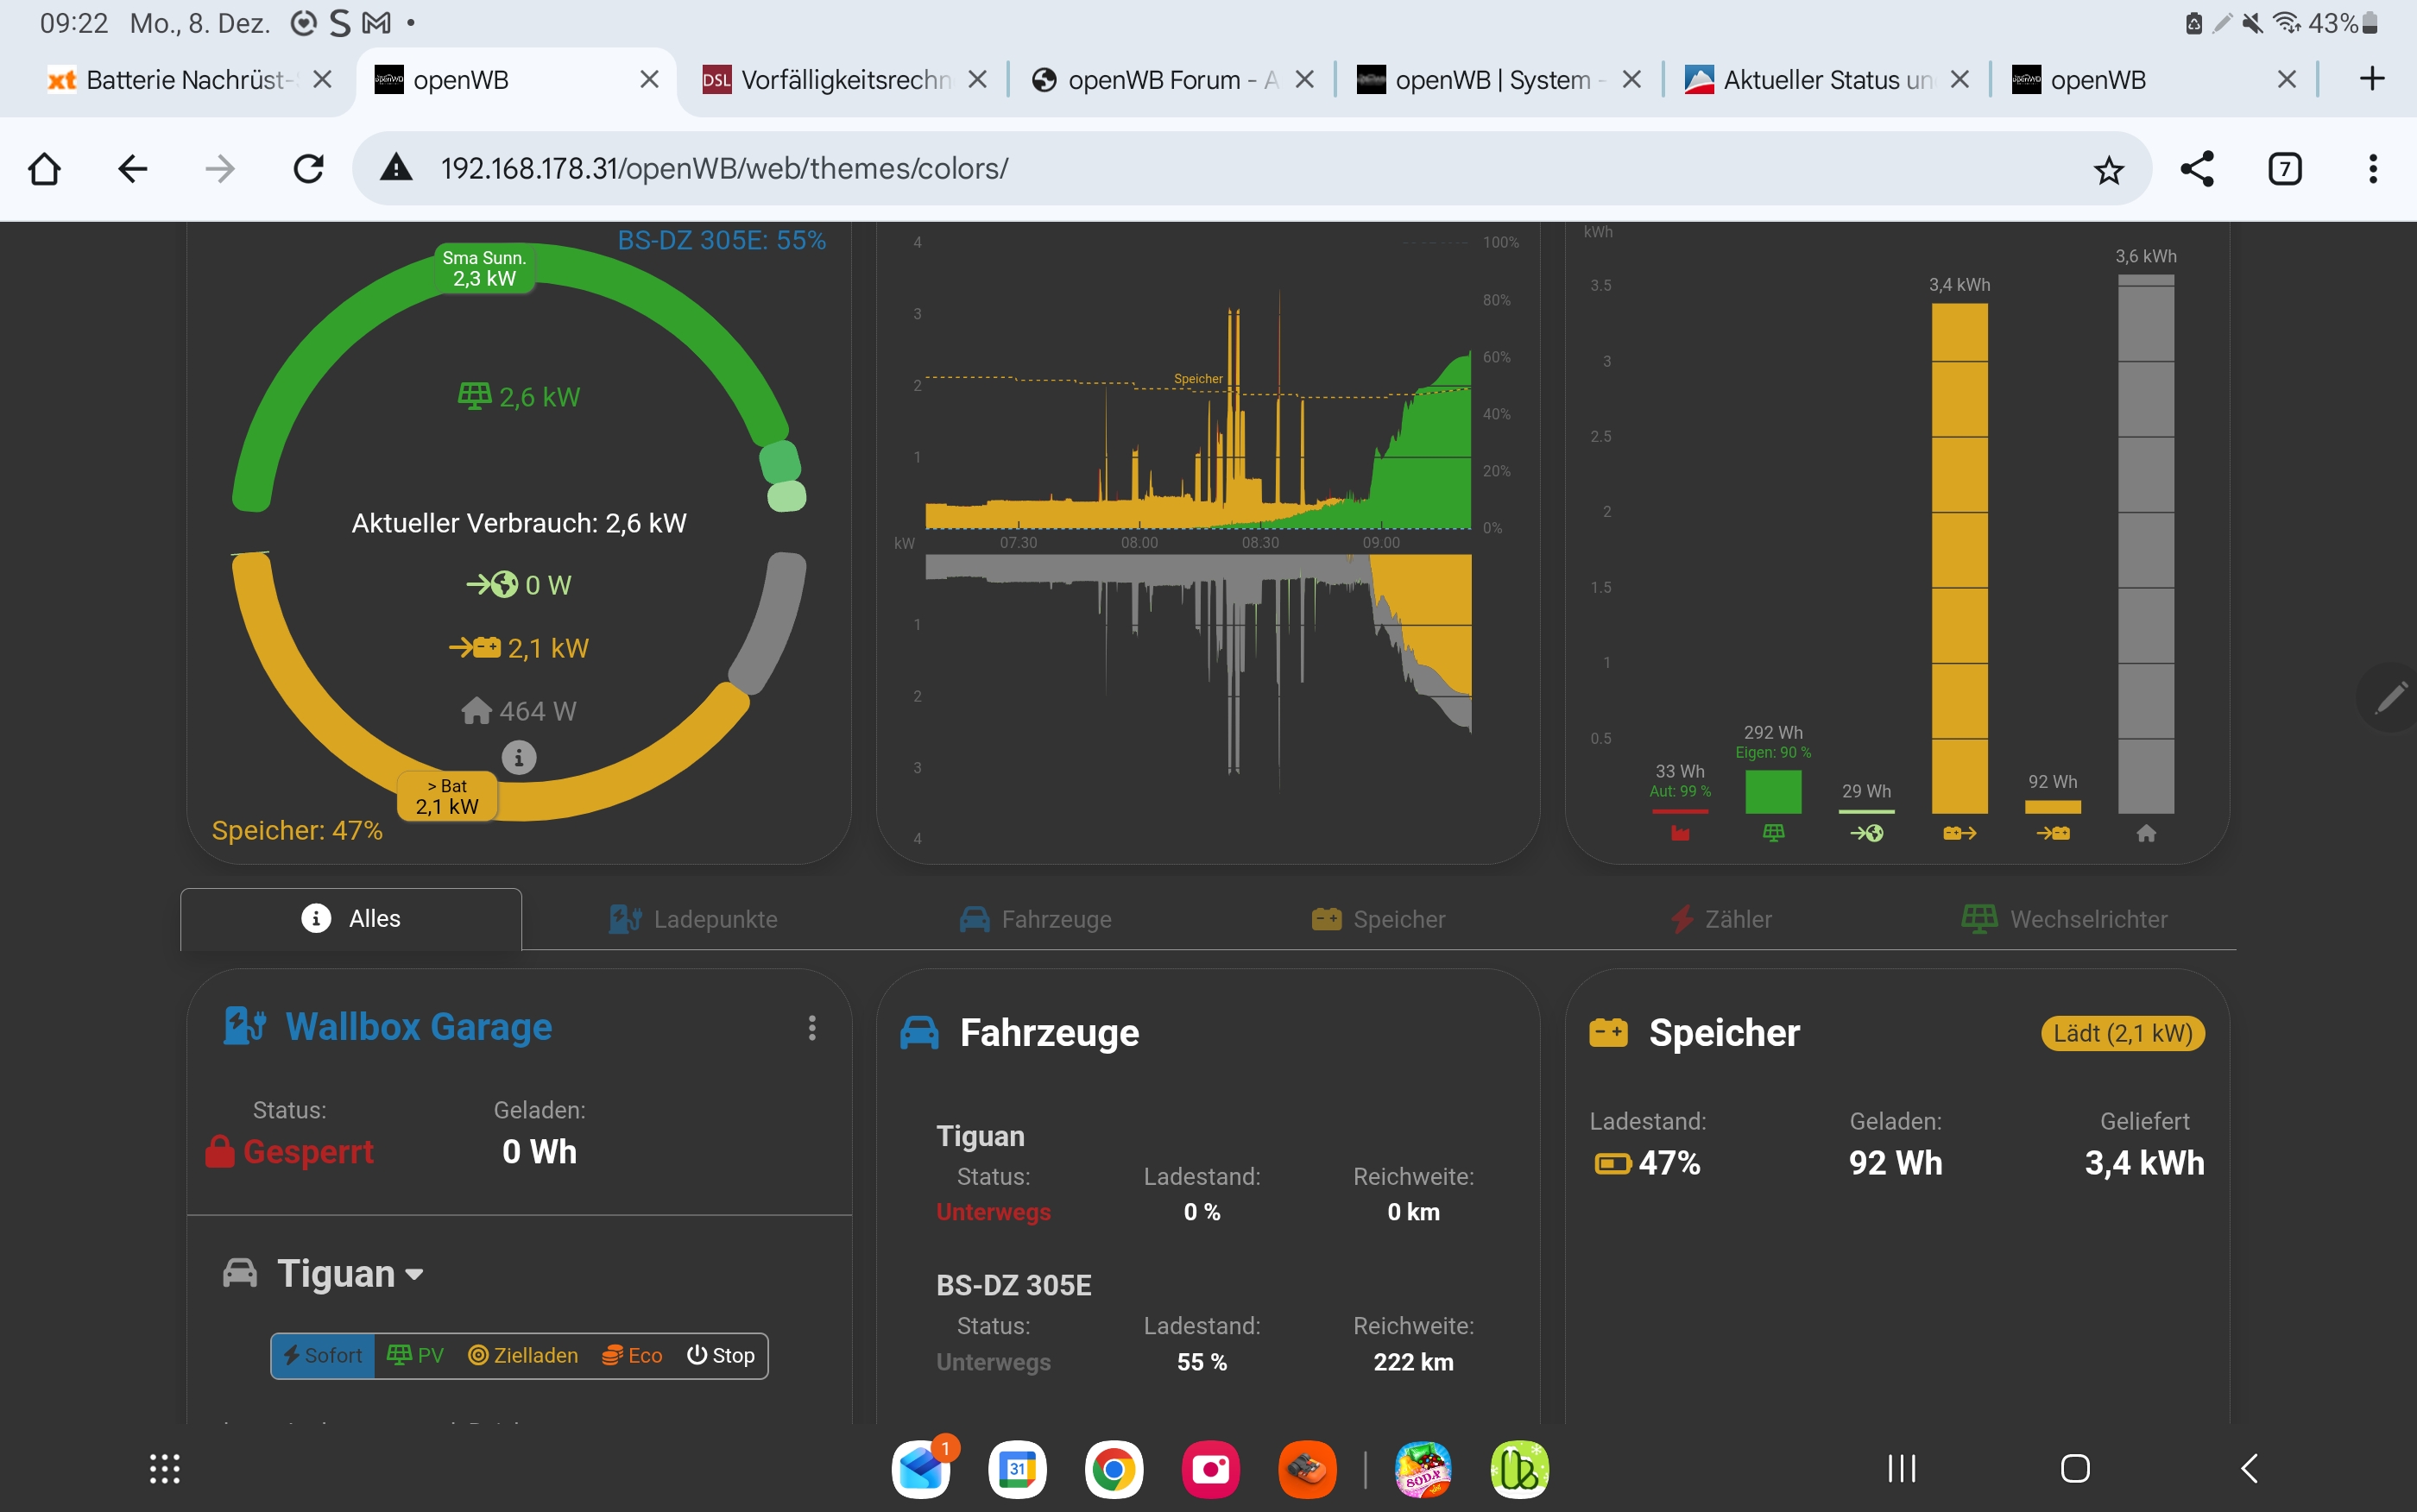
Task: Switch charge mode to PV
Action: tap(415, 1355)
